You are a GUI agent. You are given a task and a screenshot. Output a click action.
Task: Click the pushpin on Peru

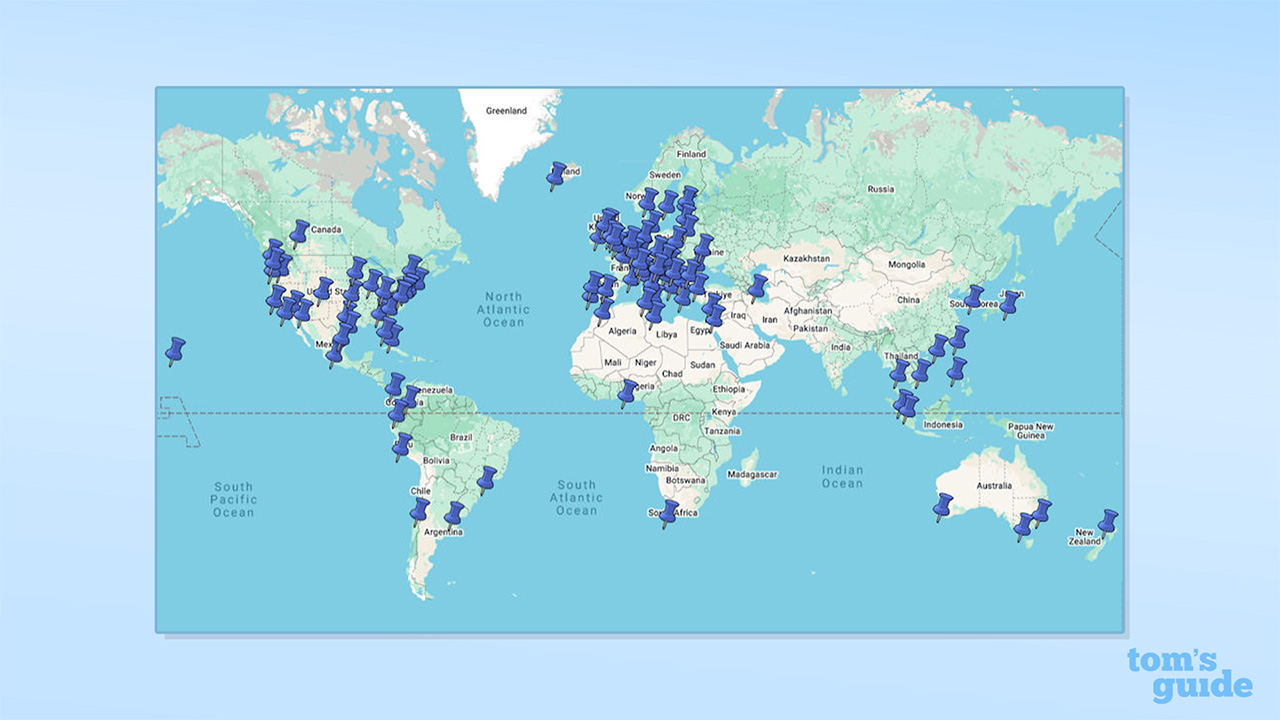(x=402, y=446)
